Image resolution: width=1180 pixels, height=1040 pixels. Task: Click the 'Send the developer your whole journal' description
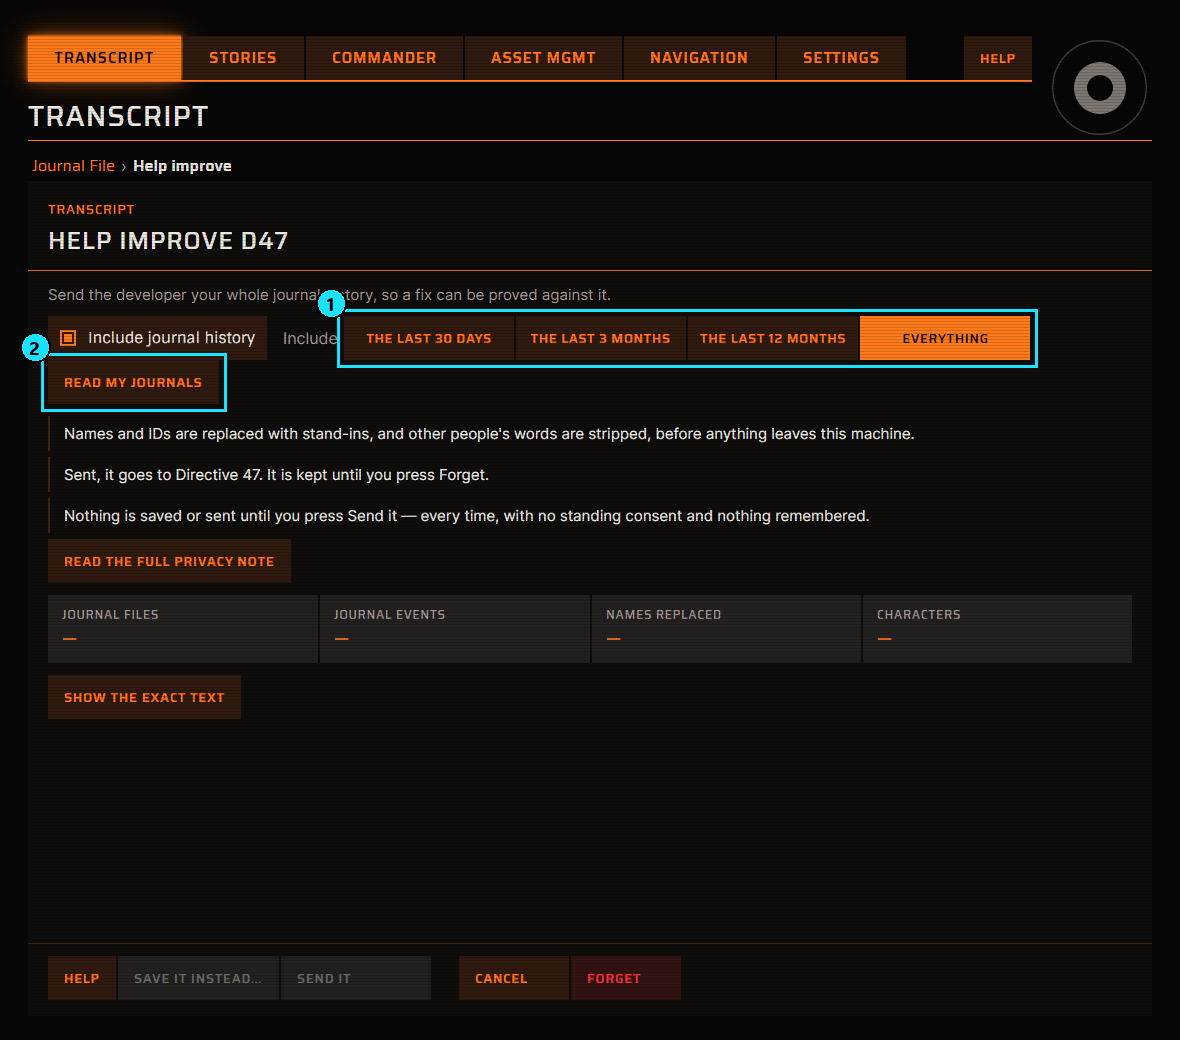330,295
